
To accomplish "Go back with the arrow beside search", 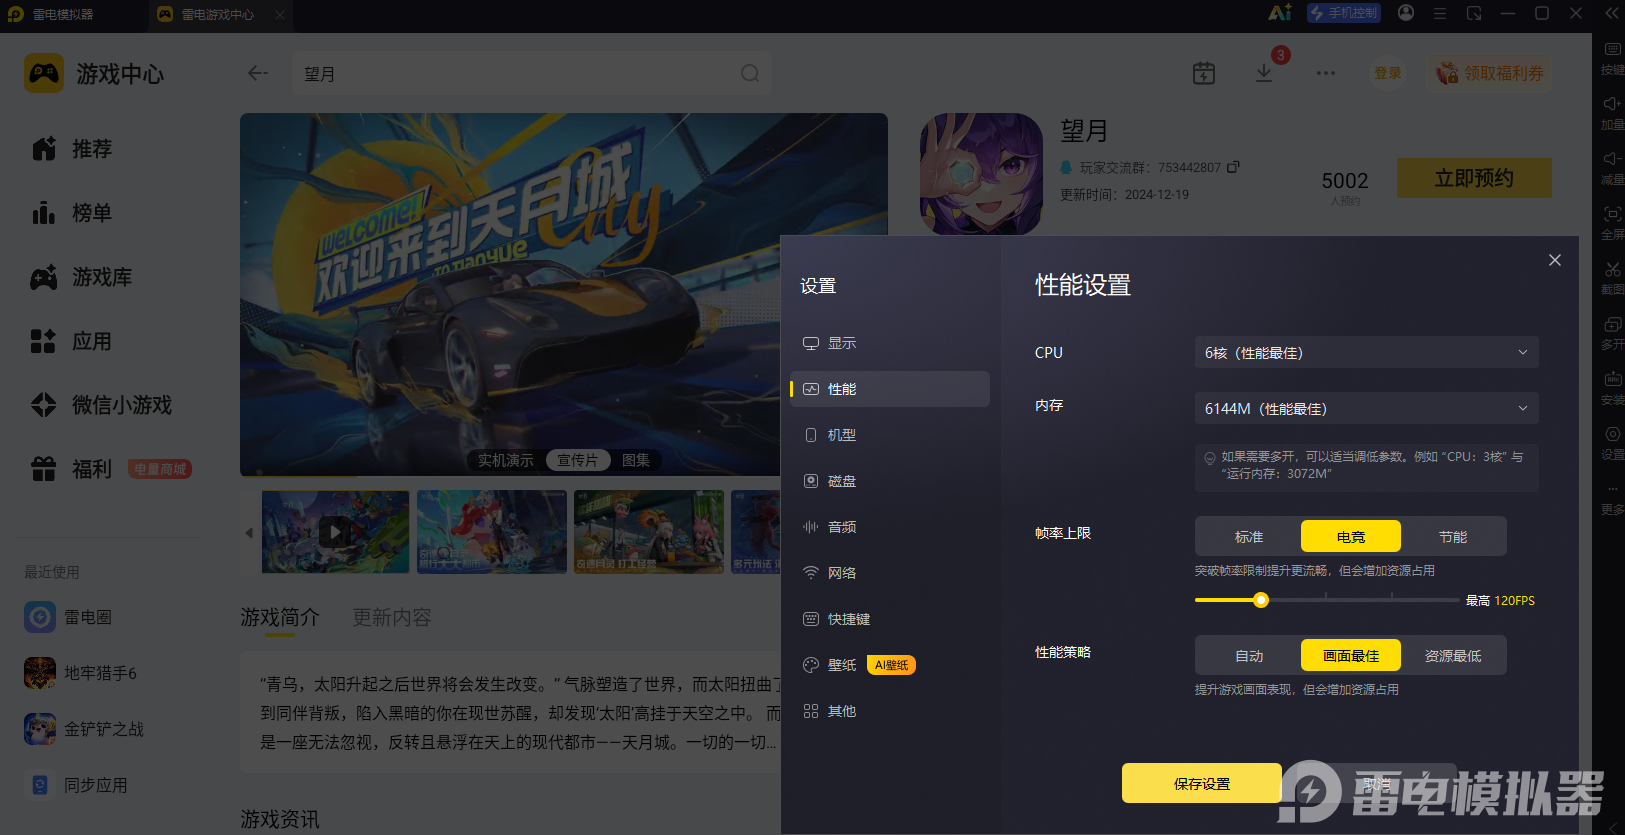I will [258, 73].
